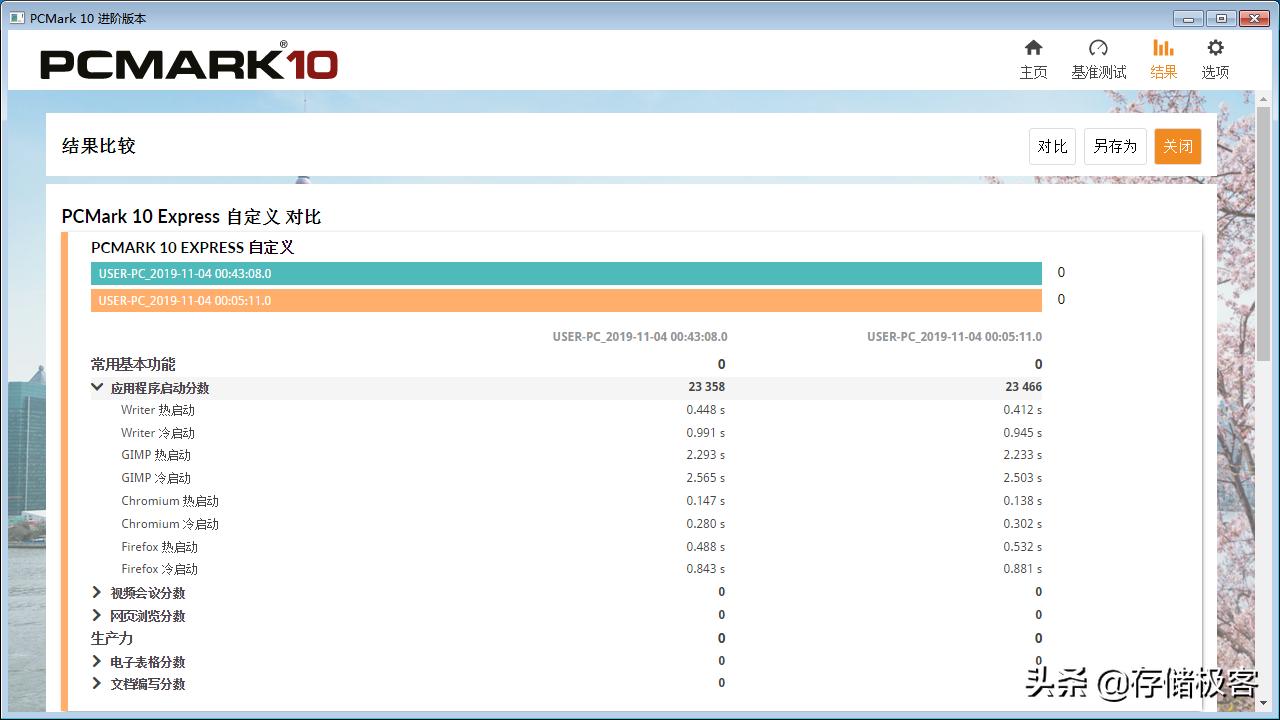Select the GIMP 热启动 row label
This screenshot has height=720, width=1280.
tap(156, 455)
